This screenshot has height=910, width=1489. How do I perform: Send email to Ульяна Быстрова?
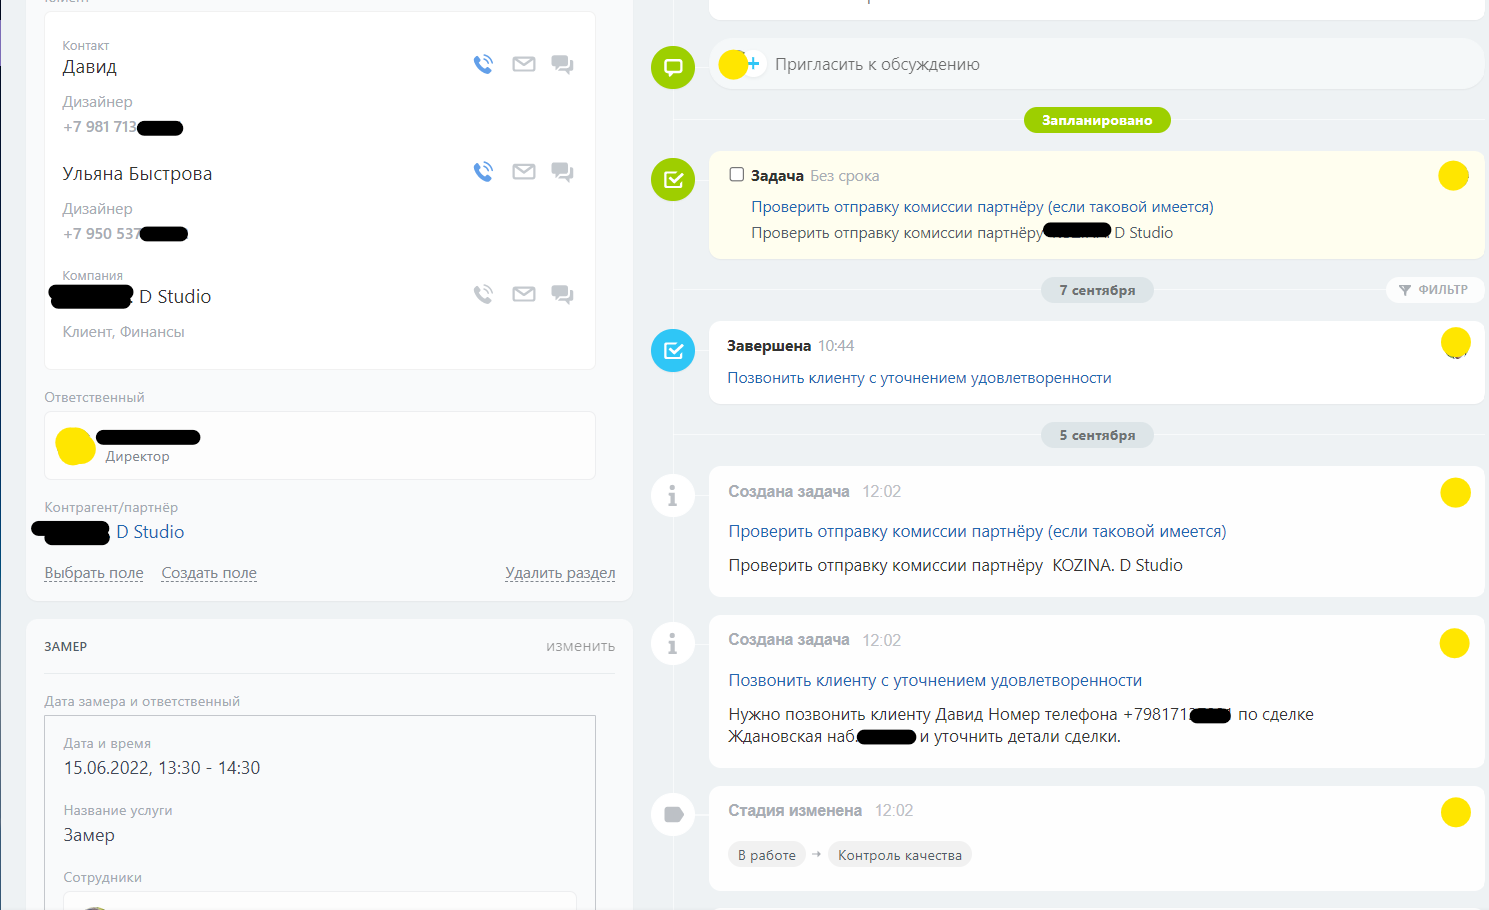(x=524, y=171)
